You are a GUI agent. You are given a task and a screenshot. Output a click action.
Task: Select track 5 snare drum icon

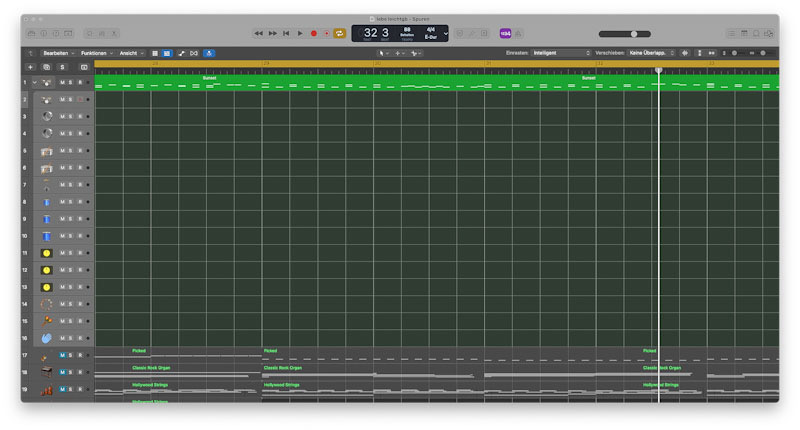(x=46, y=151)
